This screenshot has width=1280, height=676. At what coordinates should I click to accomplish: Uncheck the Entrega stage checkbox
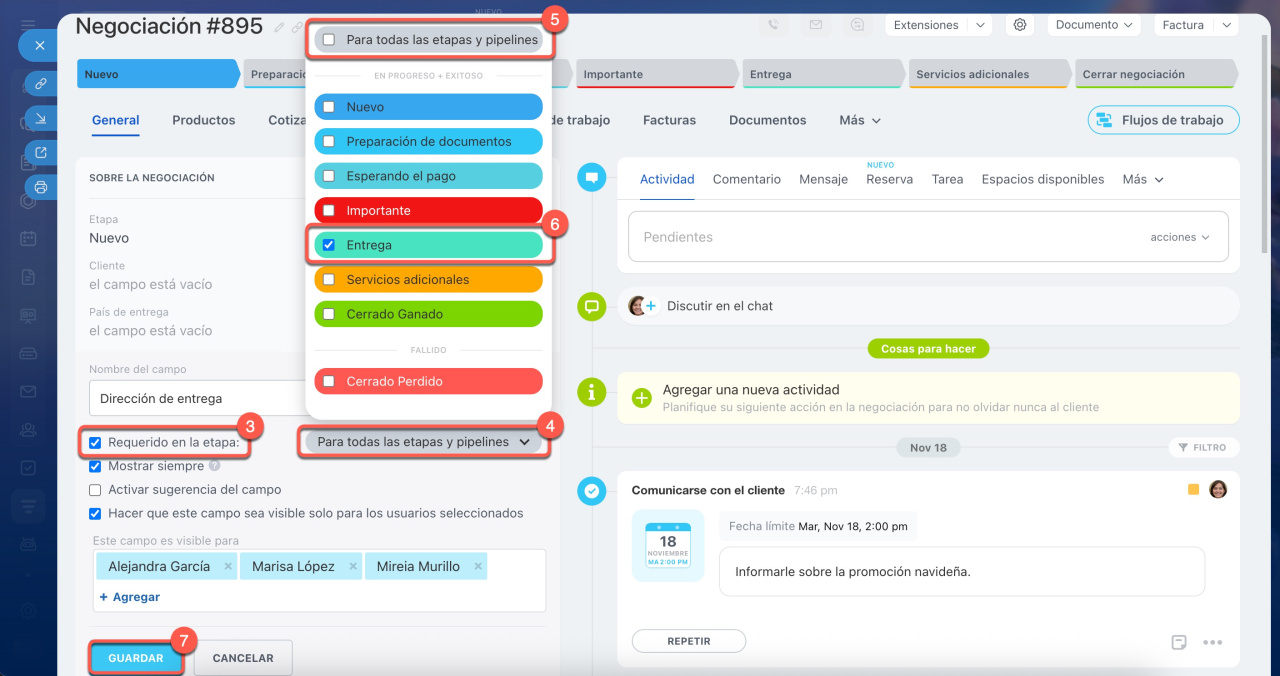tap(329, 245)
